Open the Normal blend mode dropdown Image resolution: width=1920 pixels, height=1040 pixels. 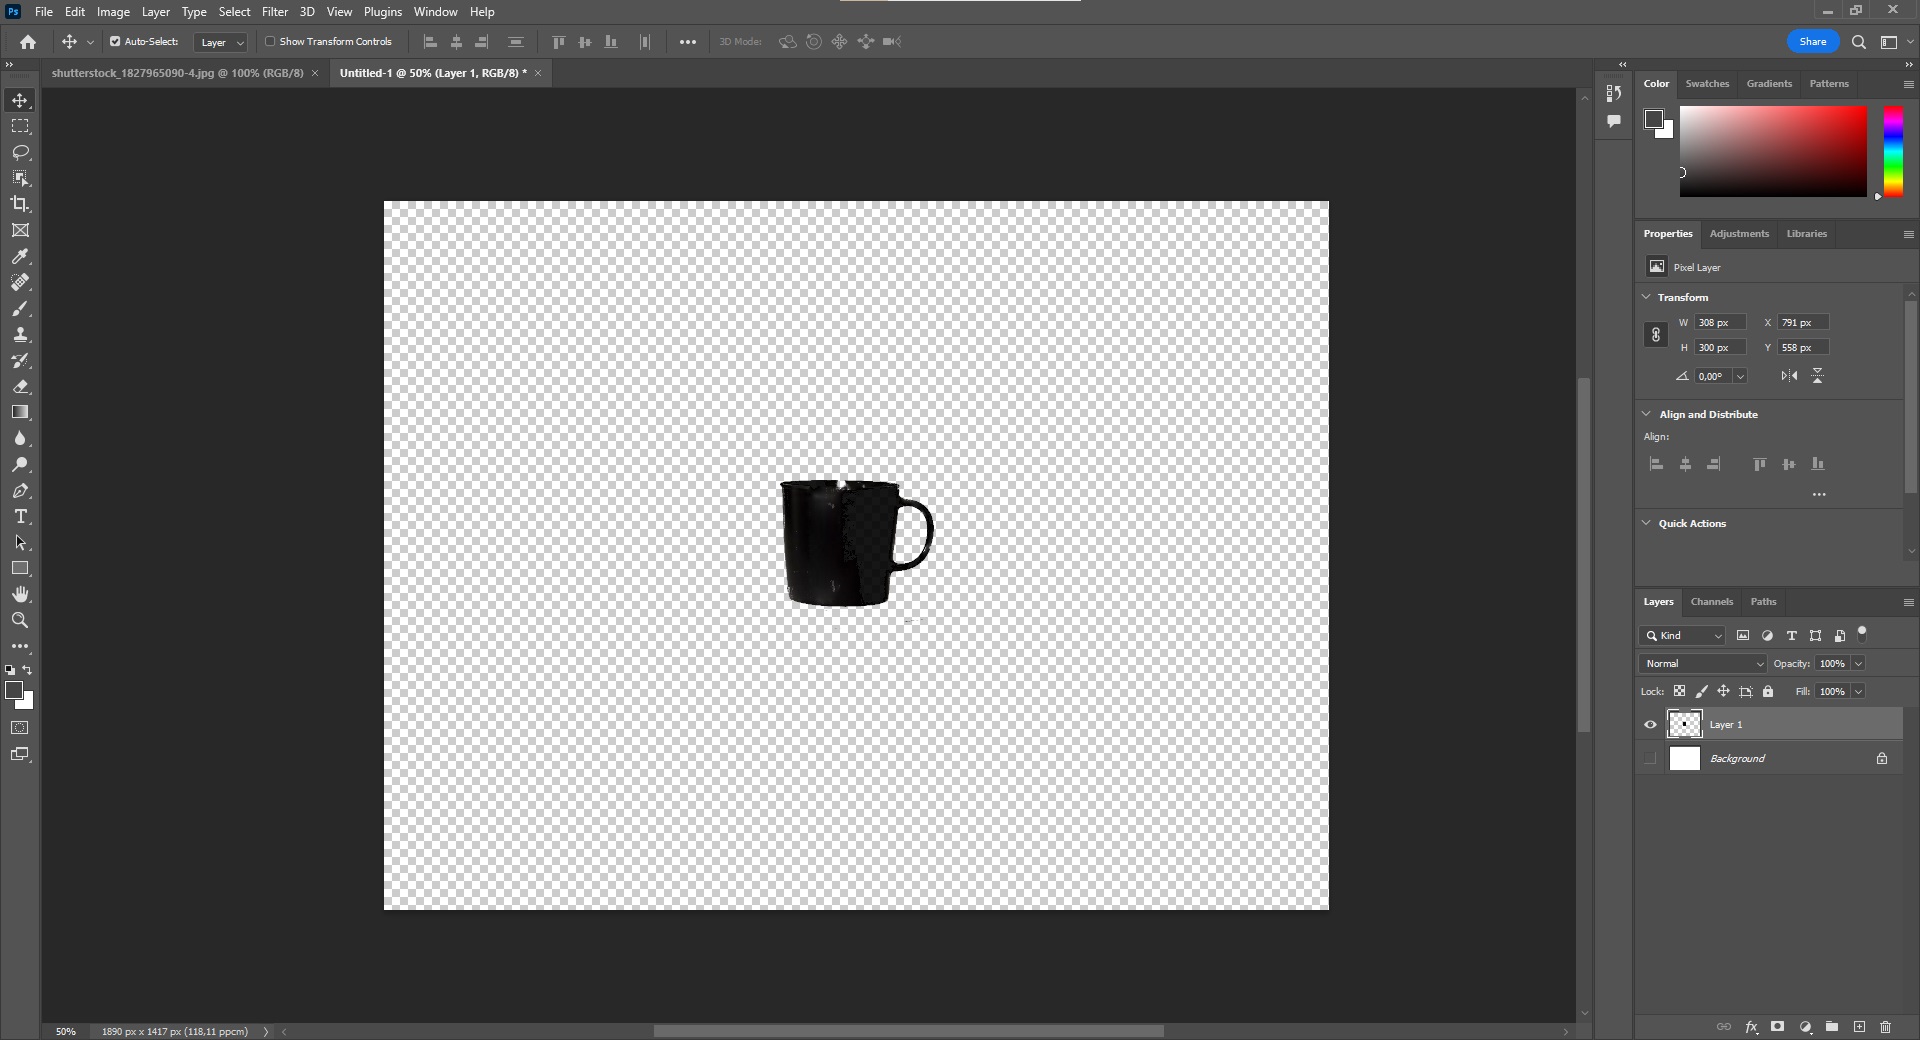[1703, 664]
